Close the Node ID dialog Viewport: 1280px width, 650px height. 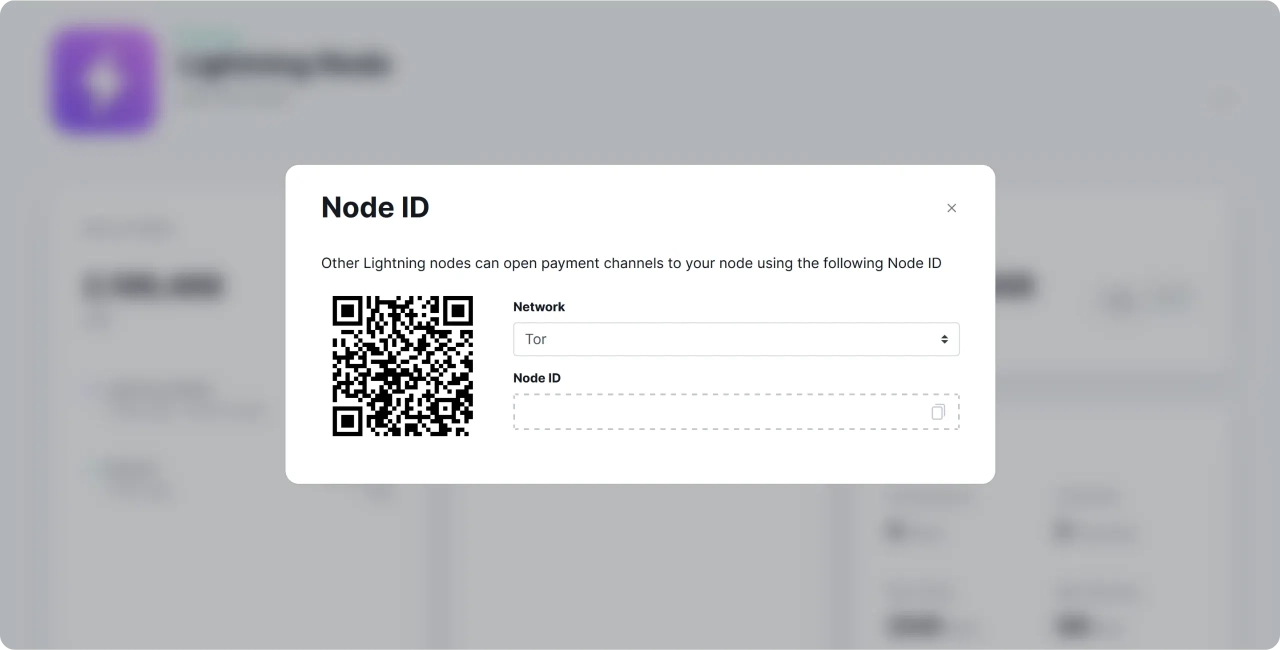point(951,208)
